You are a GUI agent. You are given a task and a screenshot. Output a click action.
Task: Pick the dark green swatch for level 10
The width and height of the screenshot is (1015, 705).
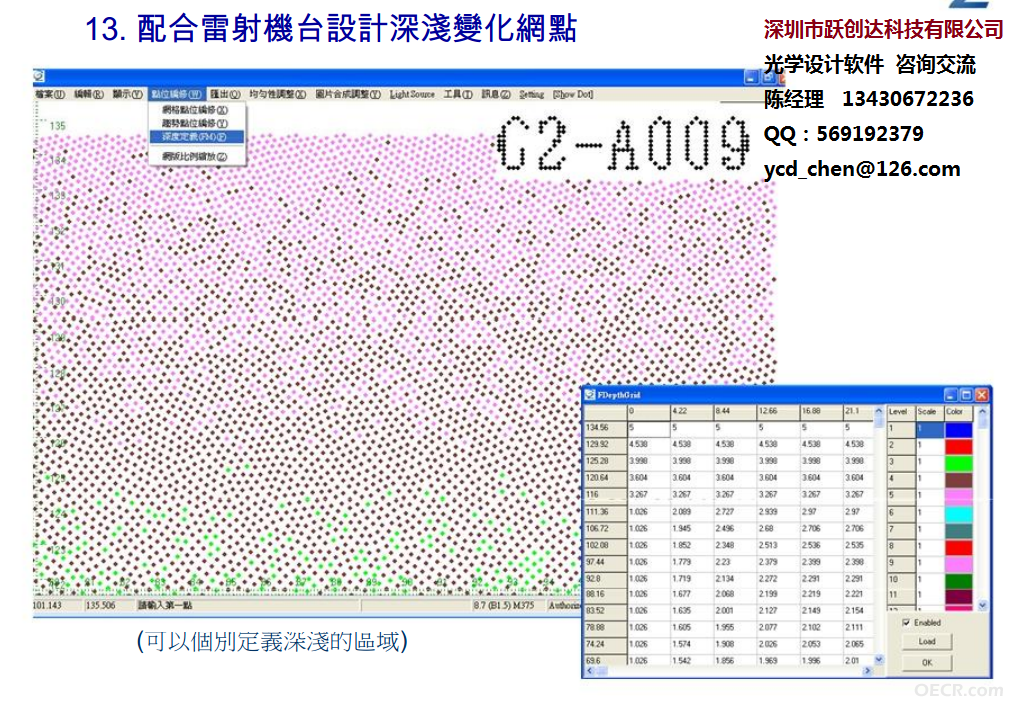click(x=959, y=580)
